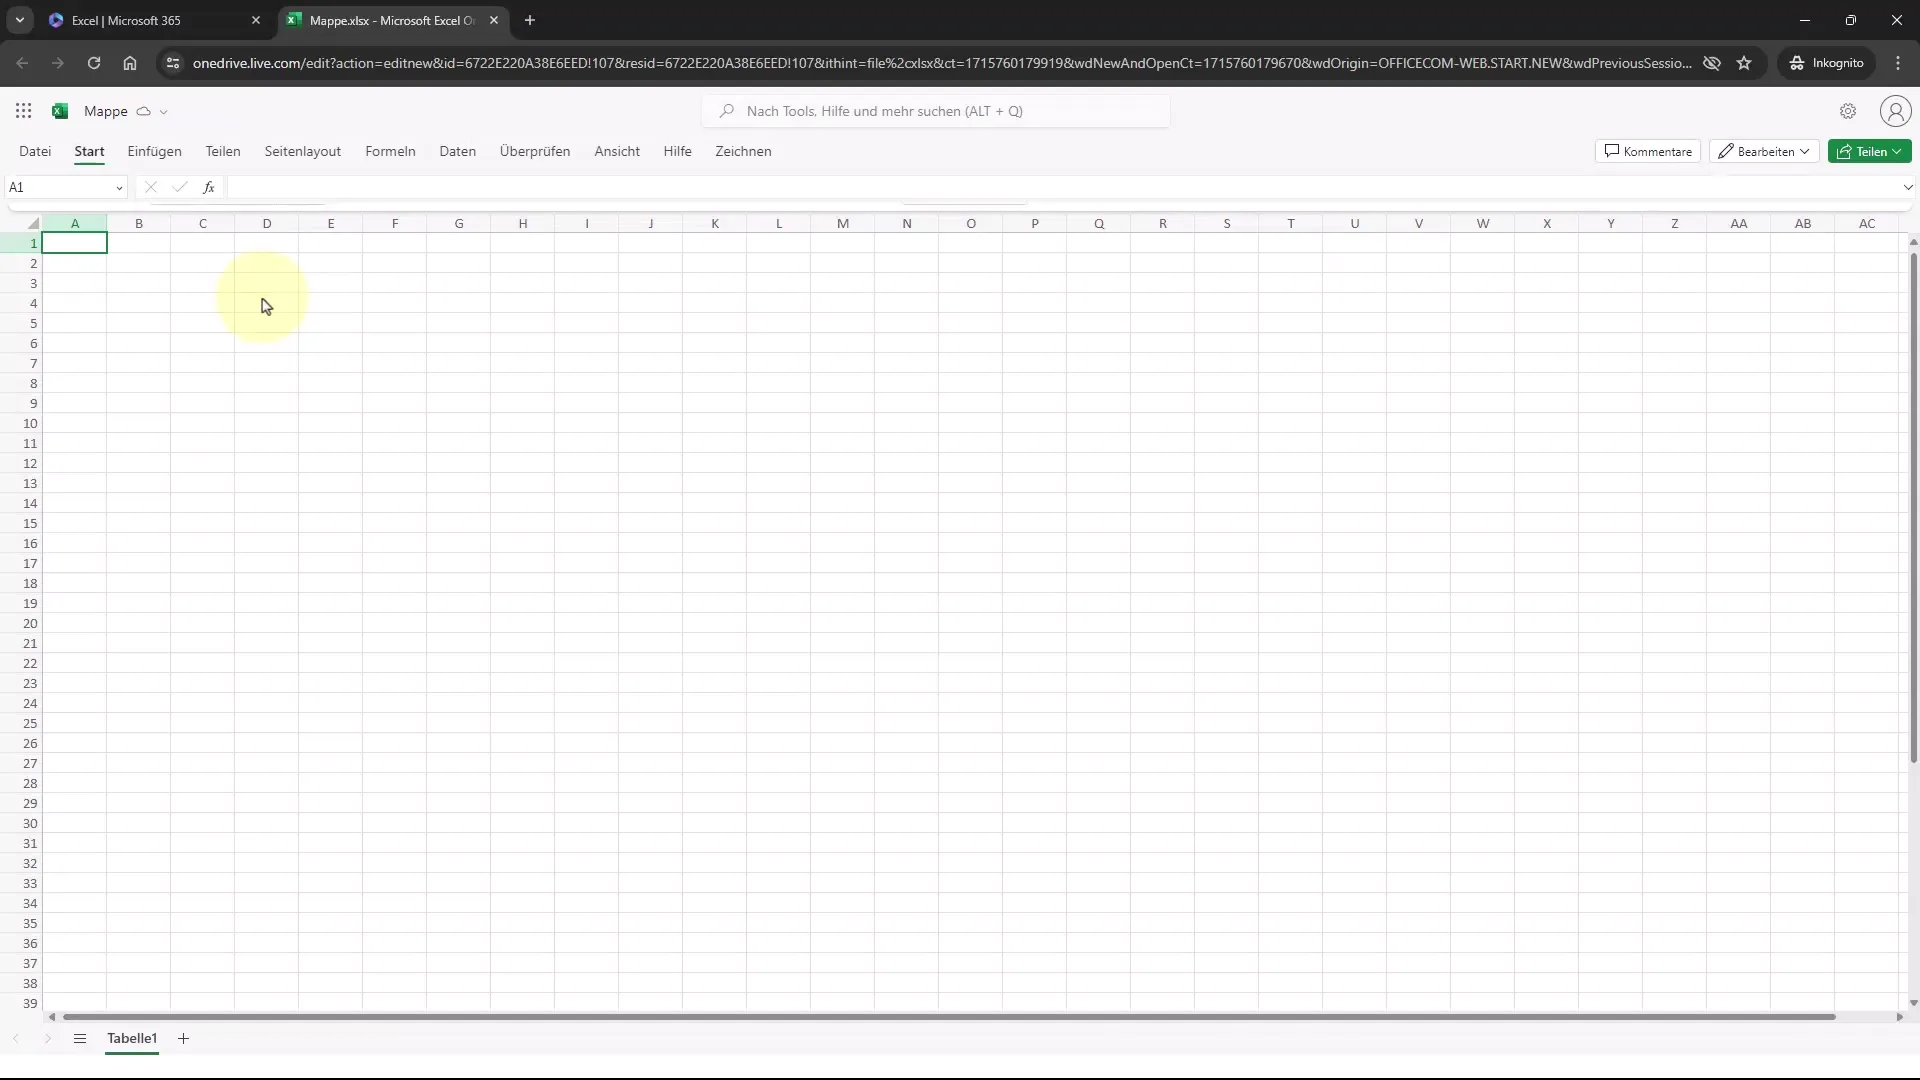Click the next sheet arrow
Image resolution: width=1920 pixels, height=1080 pixels.
pos(47,1038)
